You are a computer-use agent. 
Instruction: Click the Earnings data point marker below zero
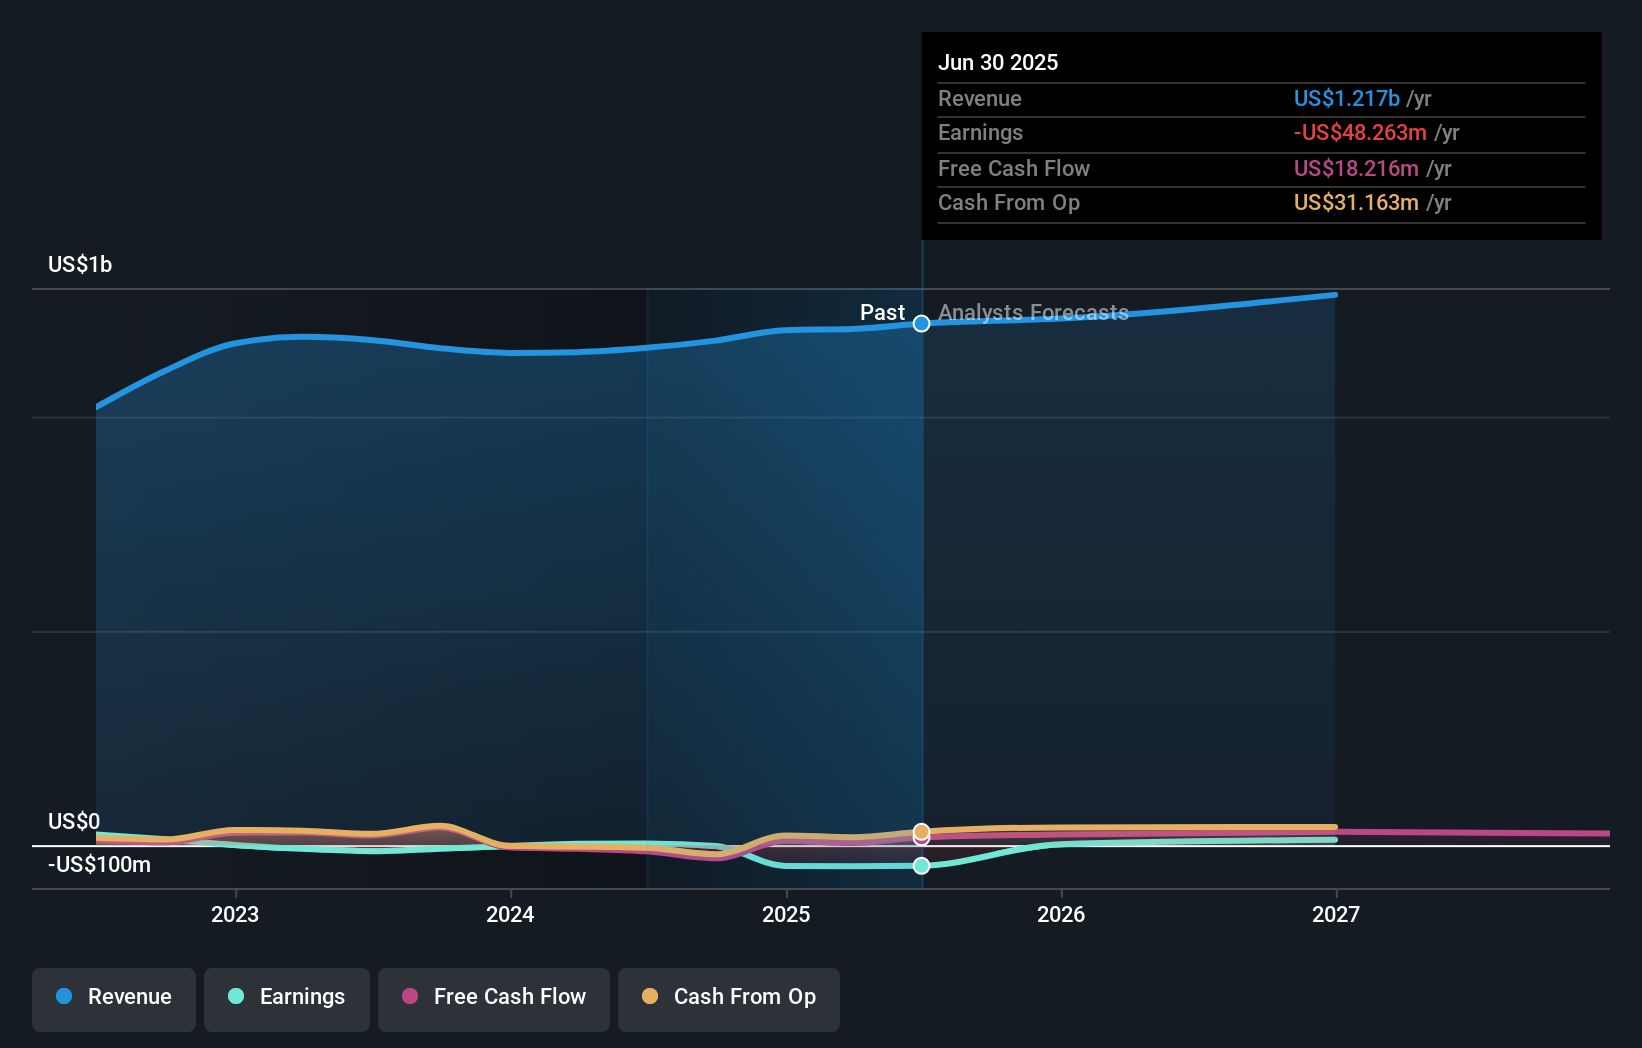(x=921, y=866)
